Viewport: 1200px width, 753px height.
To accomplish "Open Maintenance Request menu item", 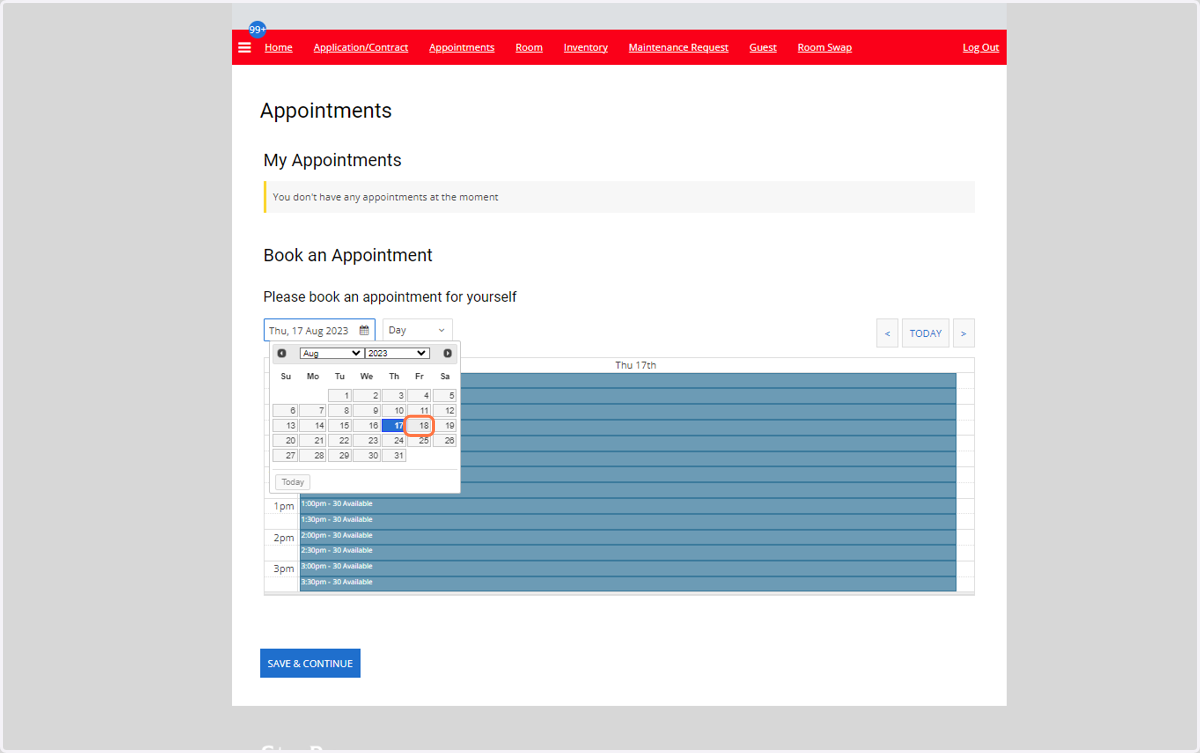I will click(678, 47).
